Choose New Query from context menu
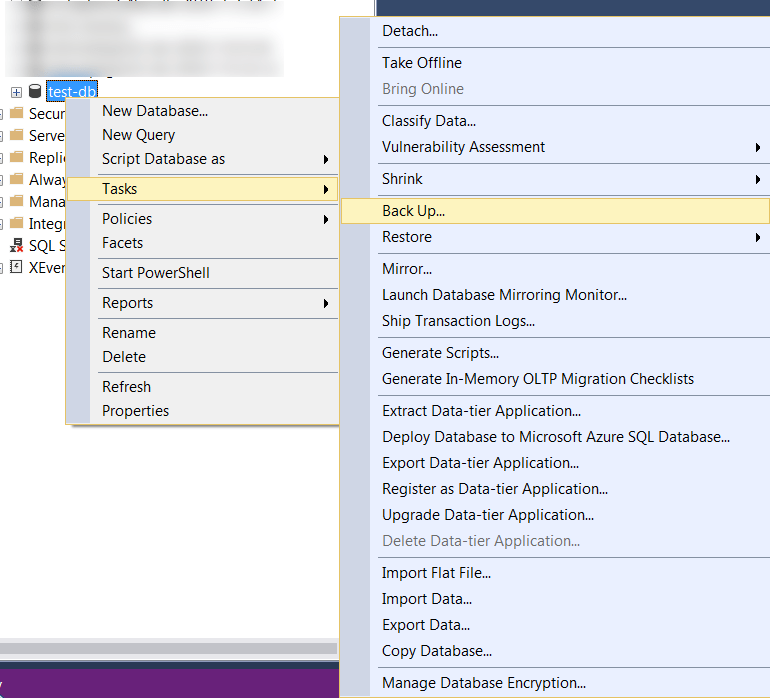Image resolution: width=770 pixels, height=698 pixels. 138,135
